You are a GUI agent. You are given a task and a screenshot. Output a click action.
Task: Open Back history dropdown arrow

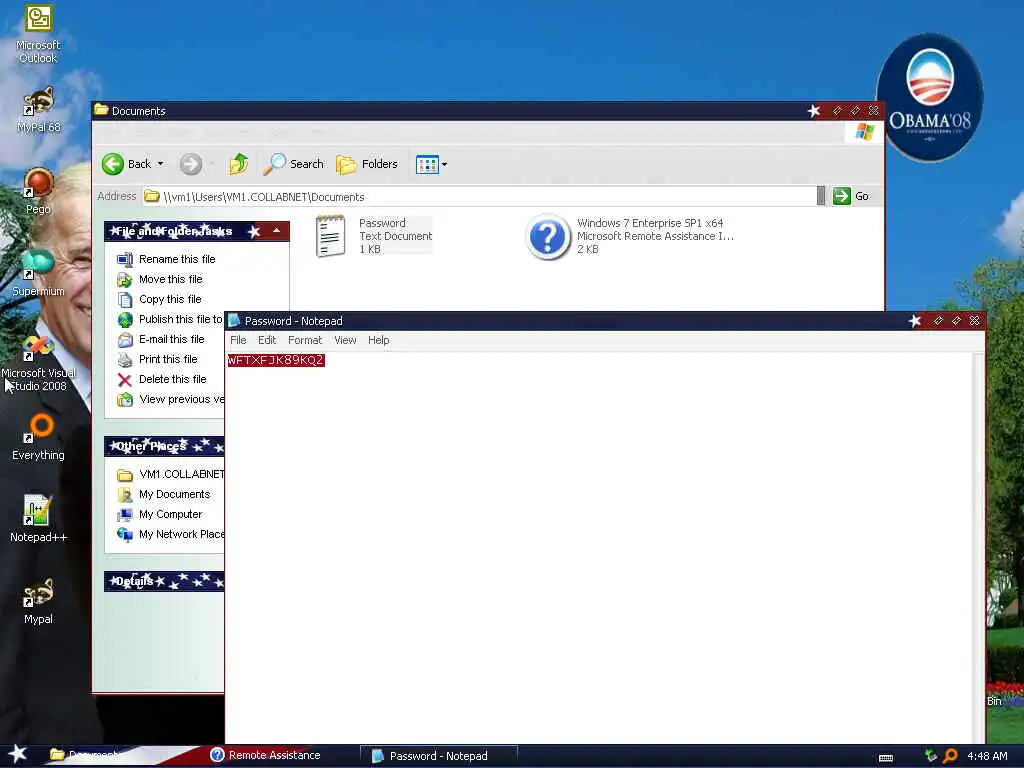161,164
